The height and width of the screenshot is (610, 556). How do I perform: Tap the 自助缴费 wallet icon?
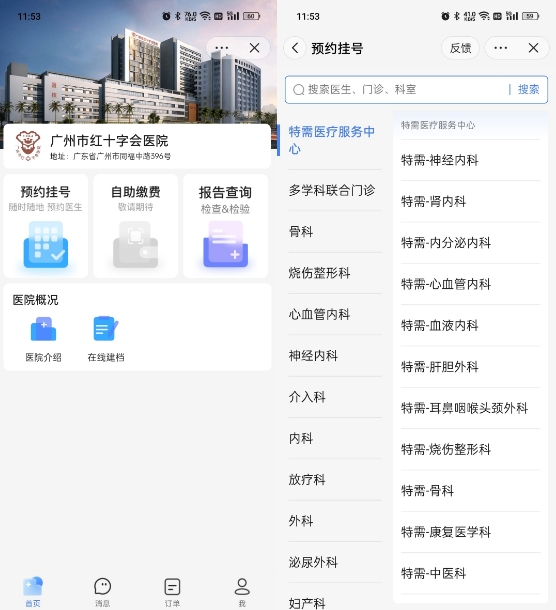click(x=135, y=244)
